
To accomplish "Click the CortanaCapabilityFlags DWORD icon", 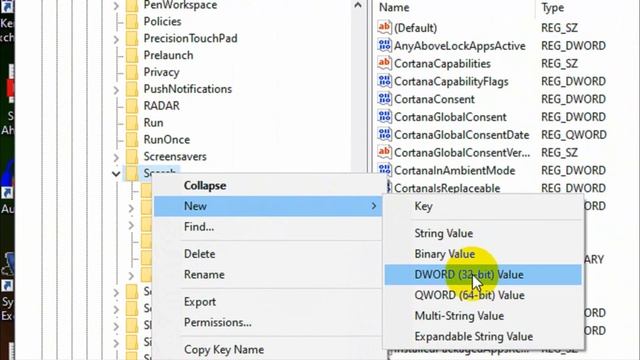I will pos(384,81).
